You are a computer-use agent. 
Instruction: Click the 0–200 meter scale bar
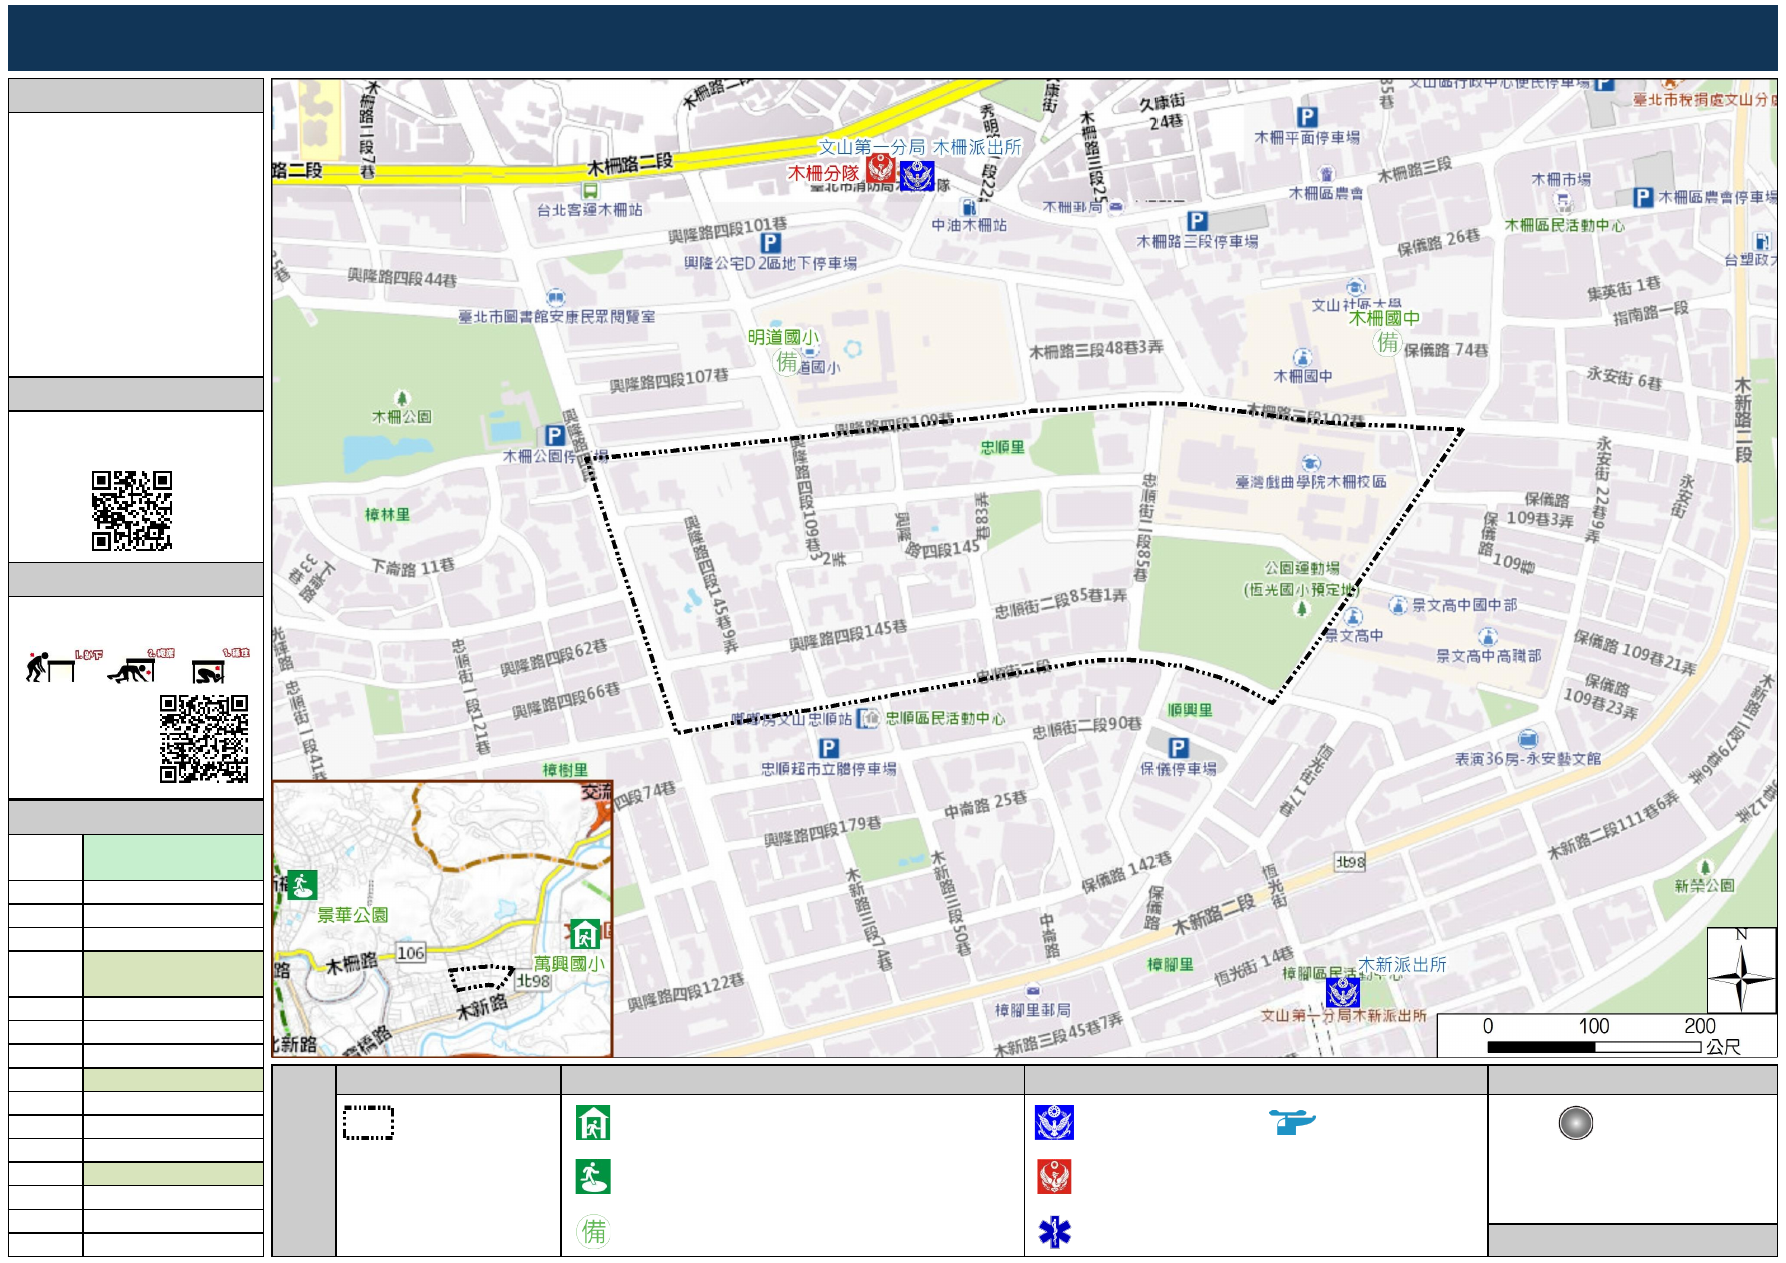pos(1594,1046)
